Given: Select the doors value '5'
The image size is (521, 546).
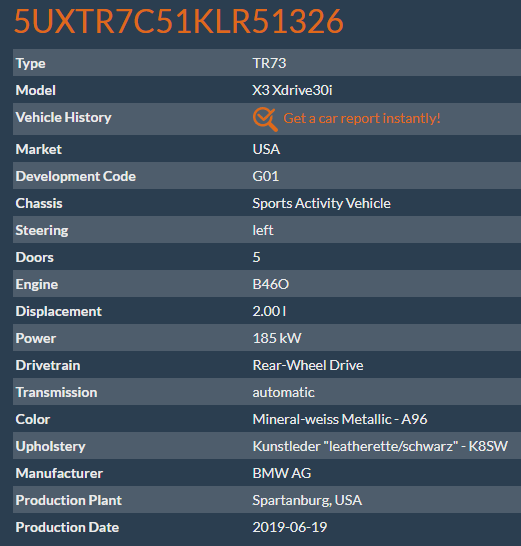Looking at the screenshot, I should pyautogui.click(x=256, y=257).
